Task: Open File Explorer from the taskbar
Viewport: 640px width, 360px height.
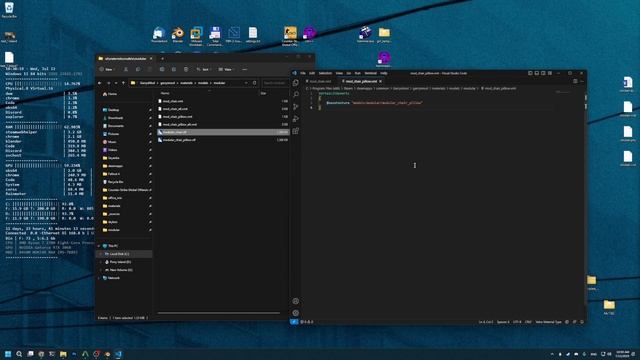Action: (x=63, y=354)
